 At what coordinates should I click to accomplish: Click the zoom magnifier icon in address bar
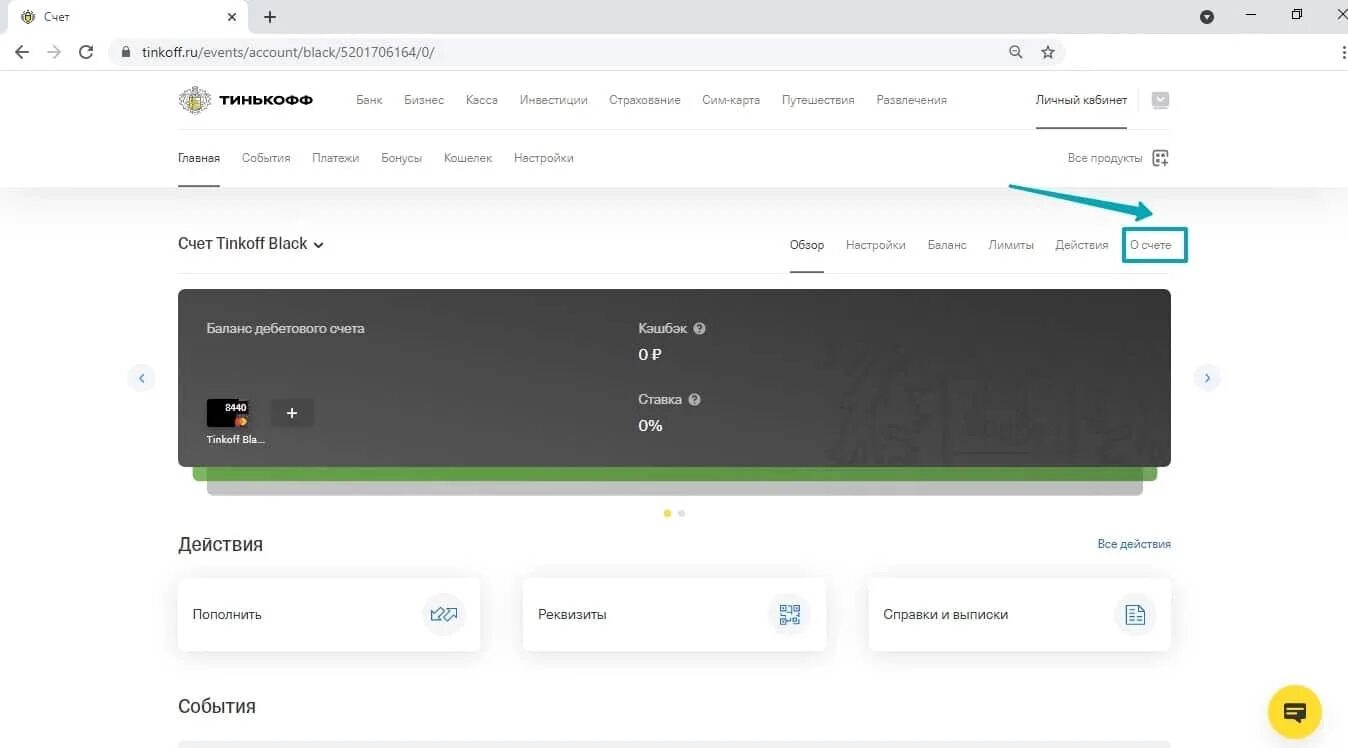(1016, 52)
